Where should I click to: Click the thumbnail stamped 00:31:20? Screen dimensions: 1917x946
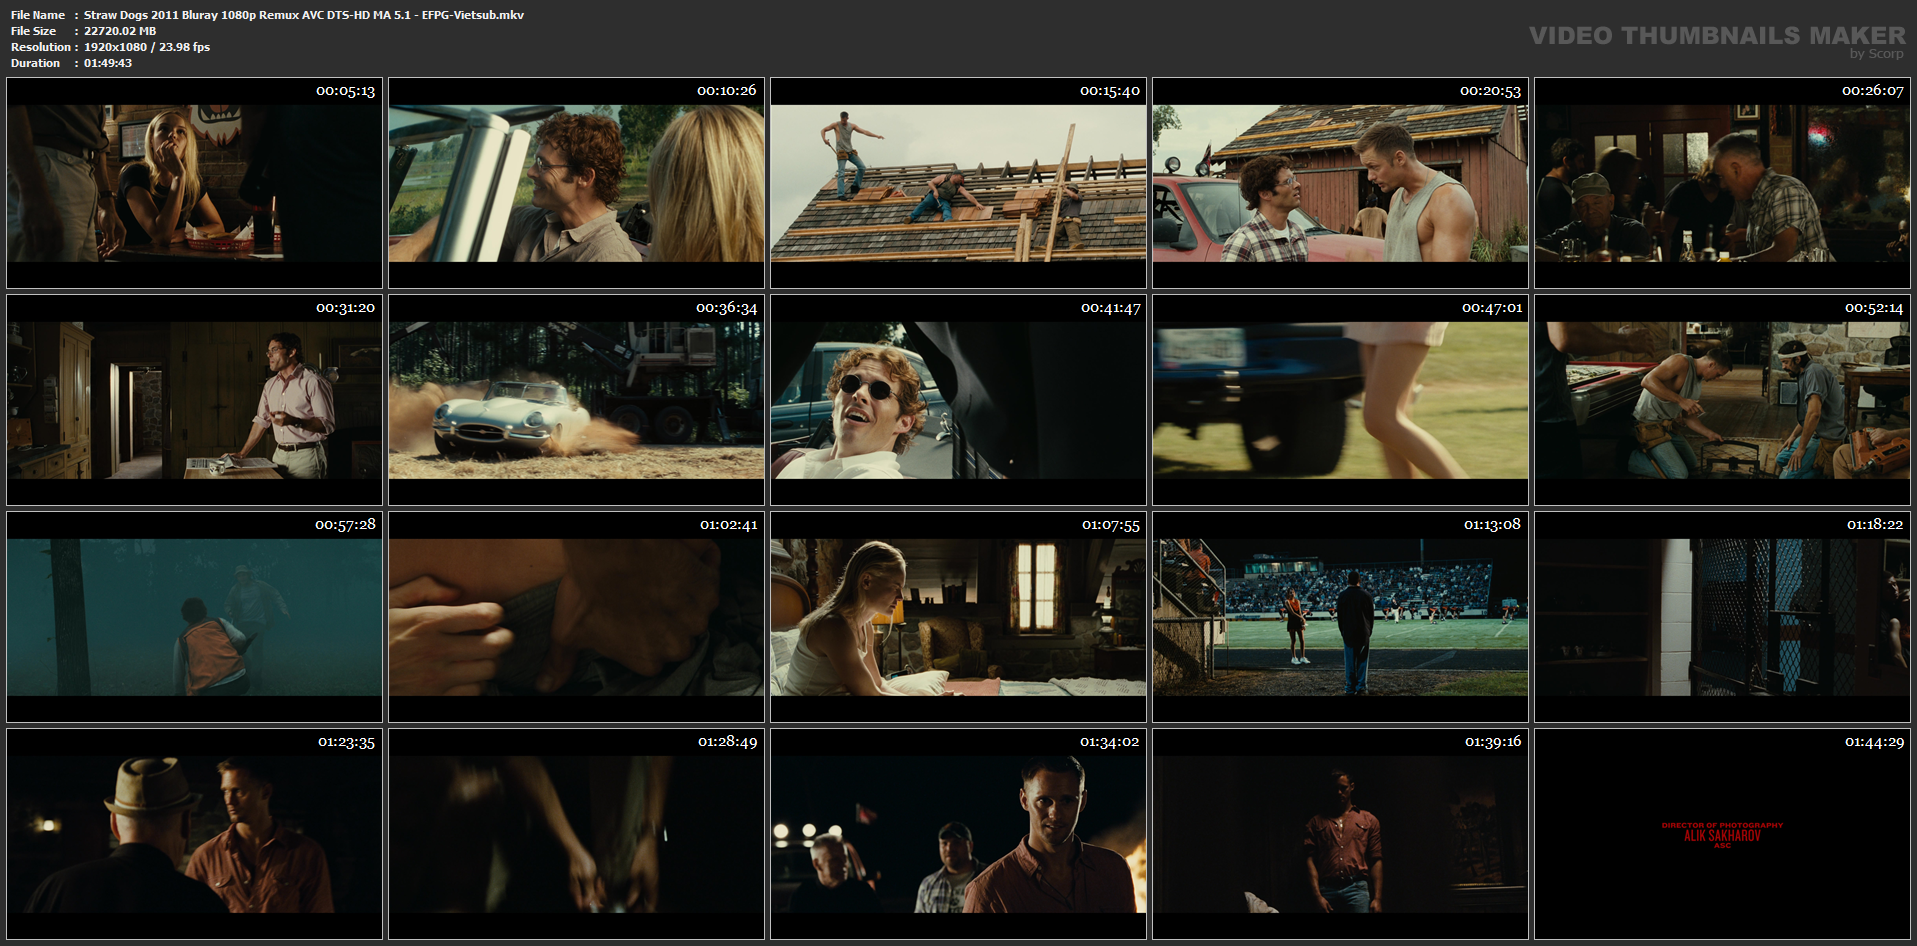pos(194,400)
